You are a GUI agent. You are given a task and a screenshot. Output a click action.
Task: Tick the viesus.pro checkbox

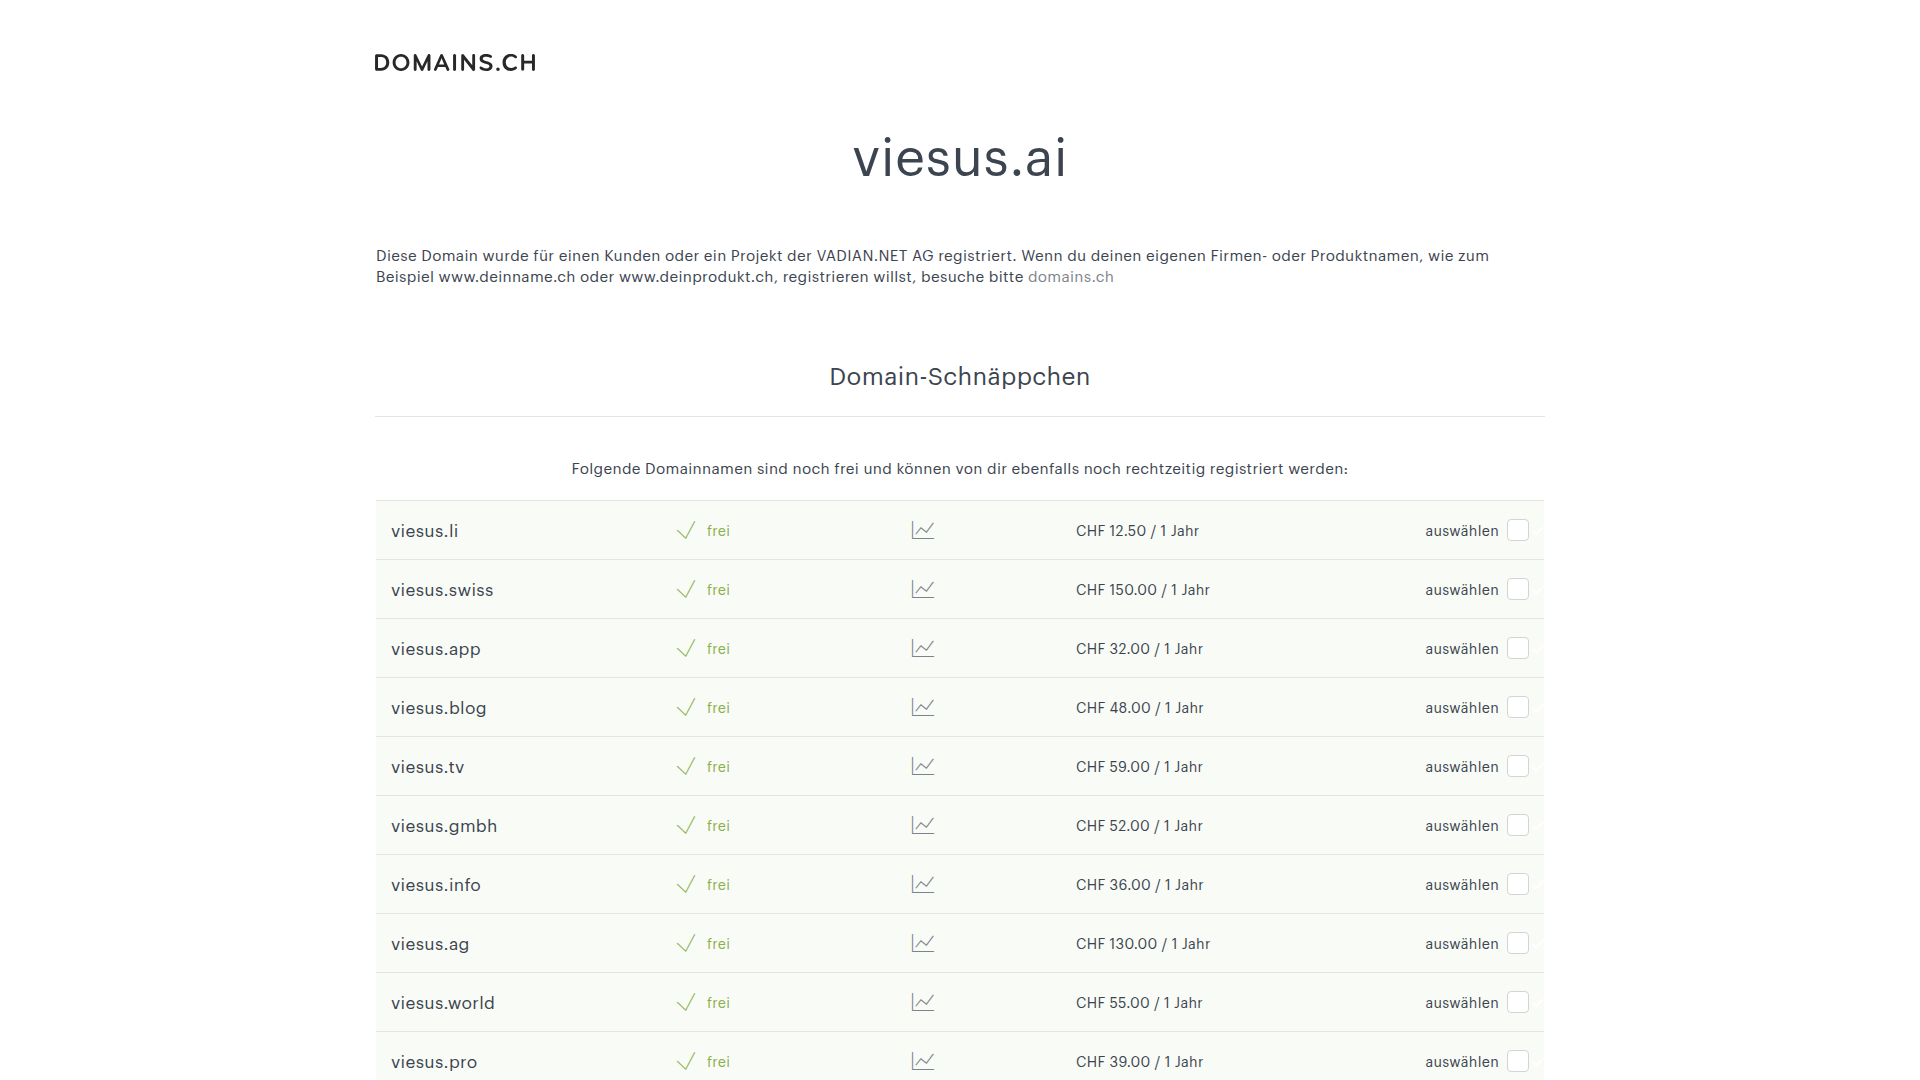[1518, 1061]
